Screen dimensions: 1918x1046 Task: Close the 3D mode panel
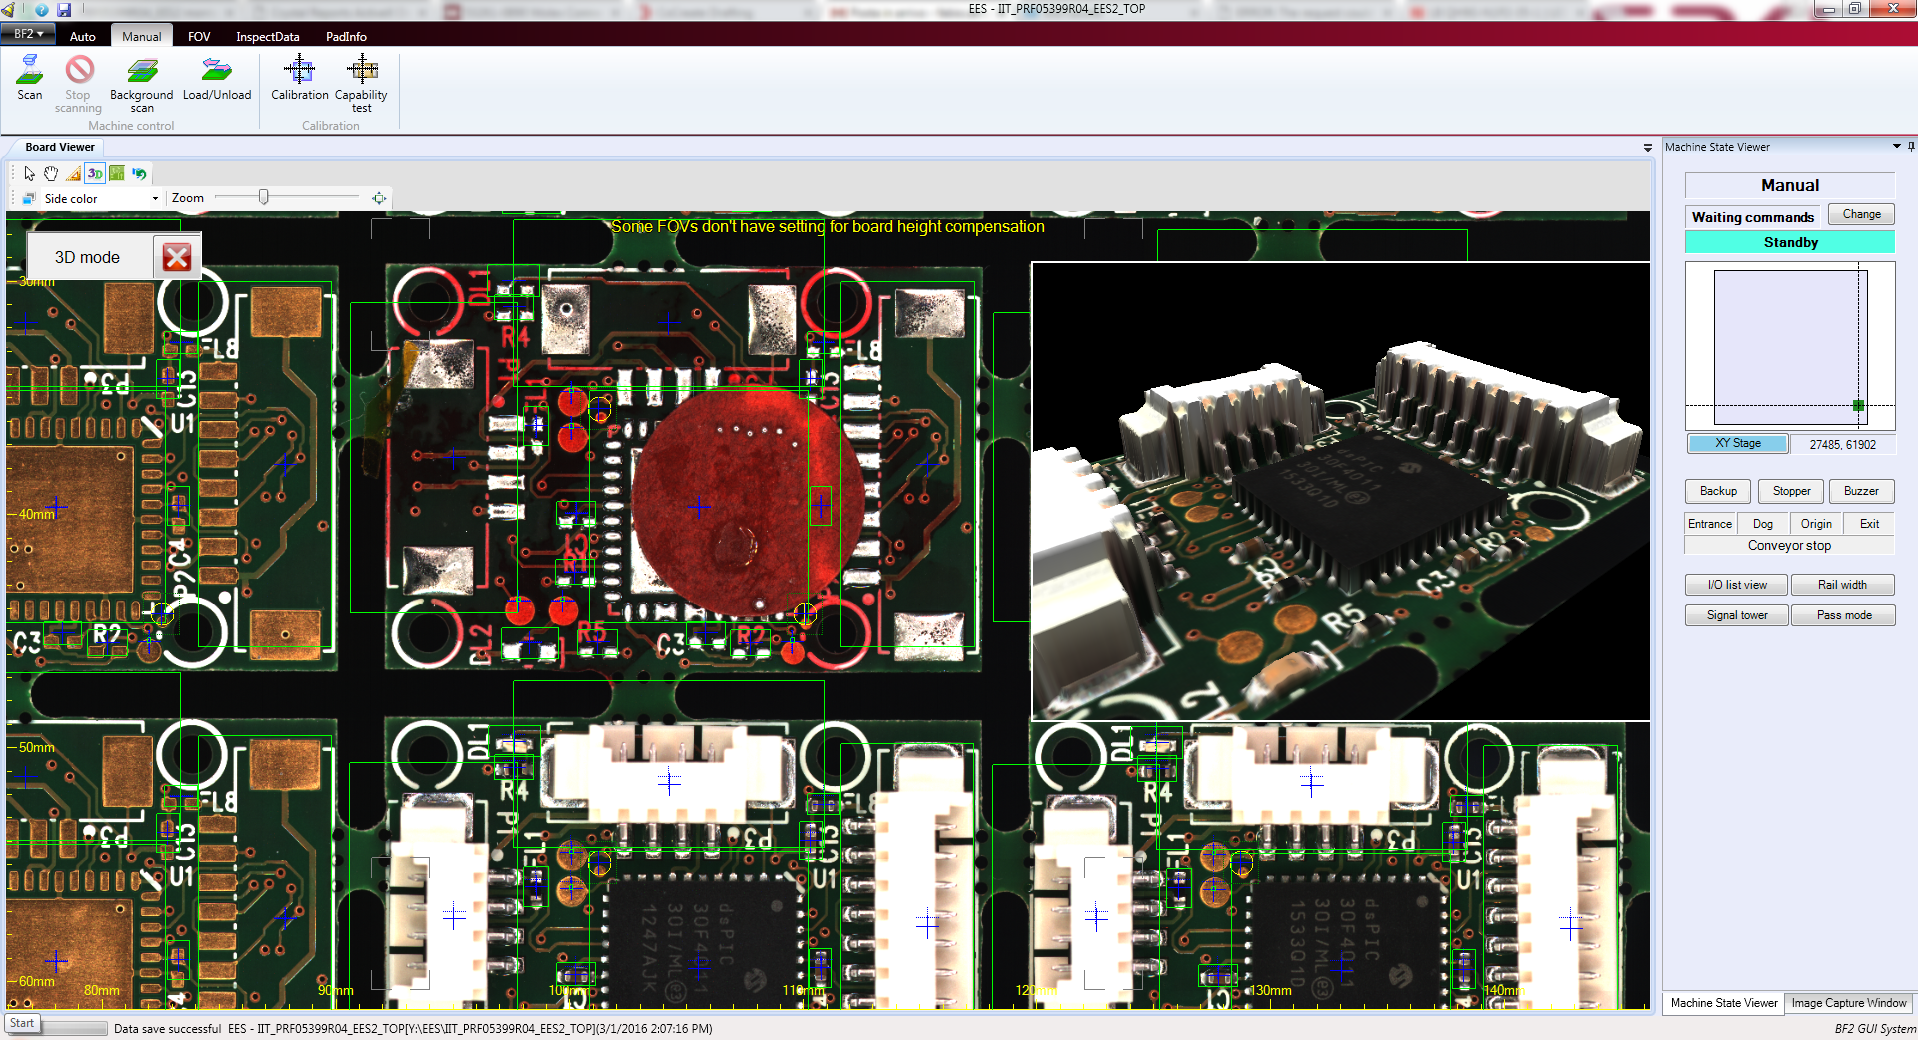(x=177, y=257)
